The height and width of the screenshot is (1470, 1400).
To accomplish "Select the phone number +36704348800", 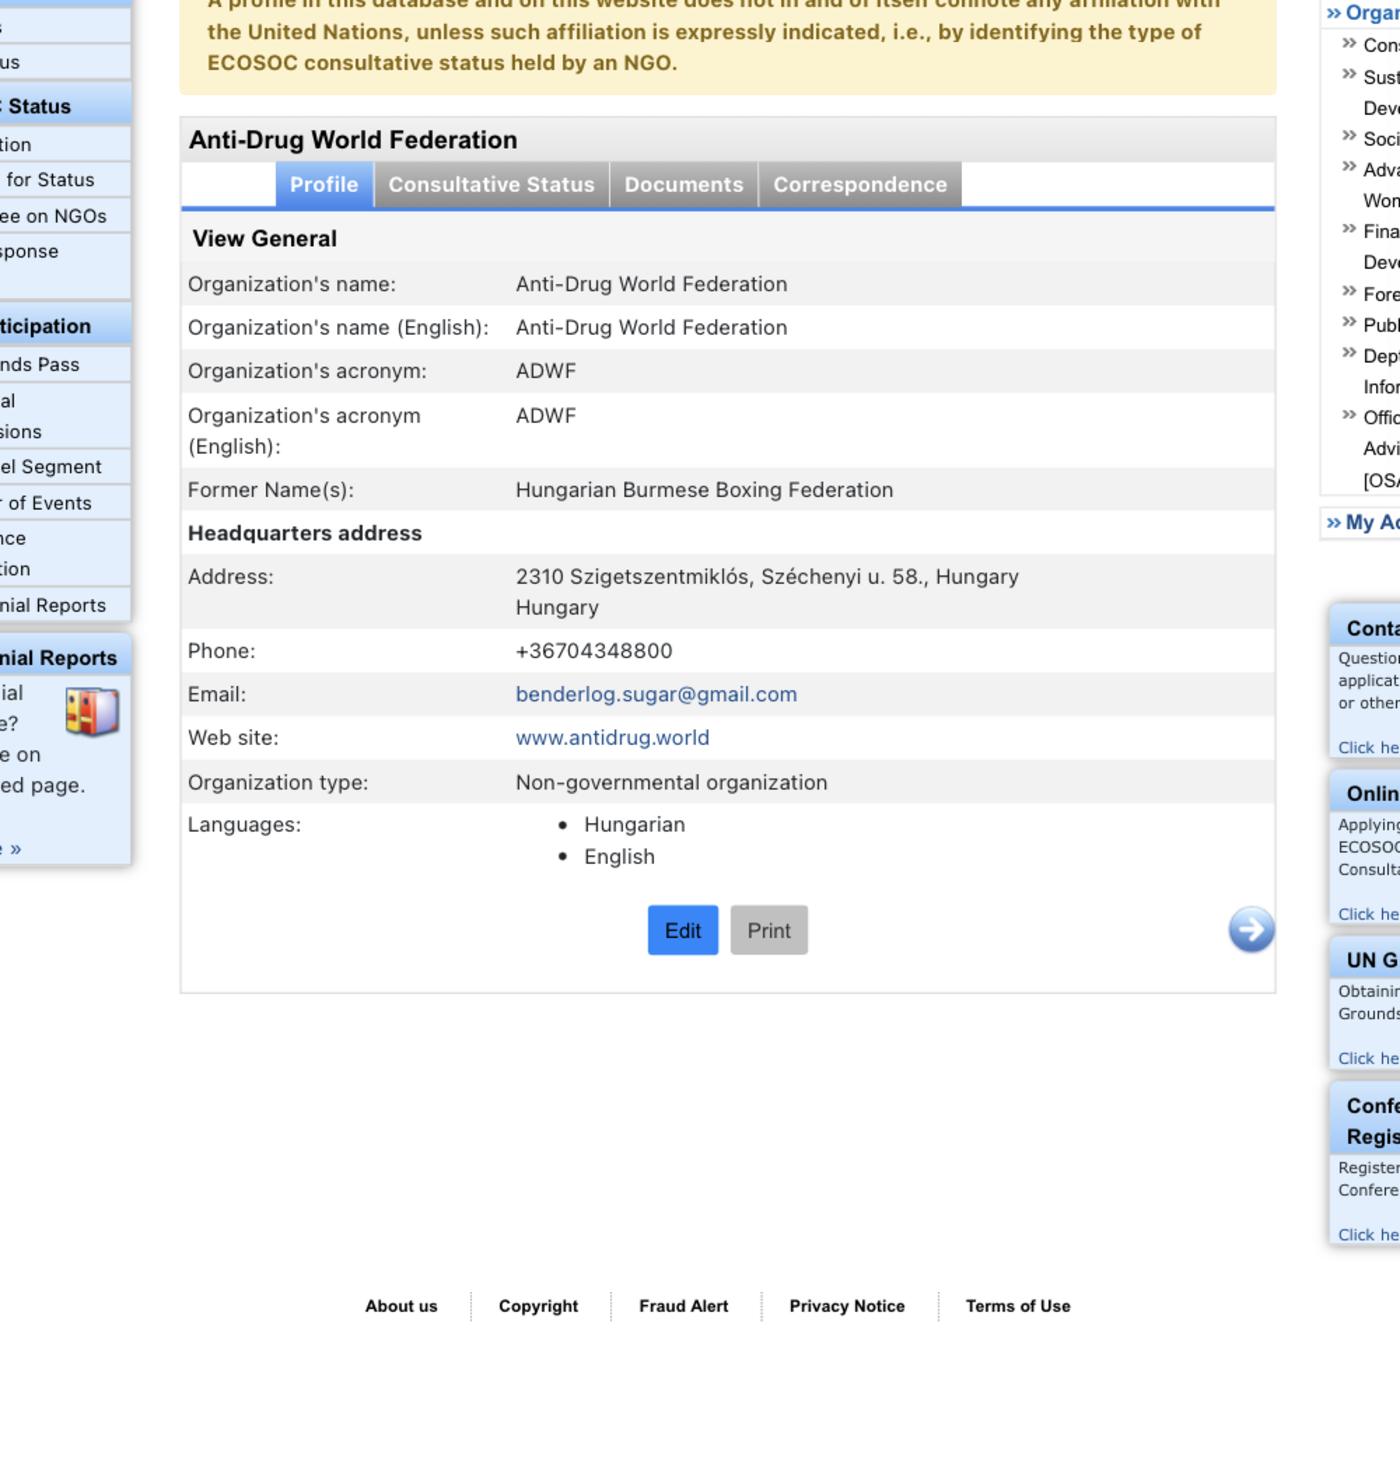I will (x=594, y=651).
